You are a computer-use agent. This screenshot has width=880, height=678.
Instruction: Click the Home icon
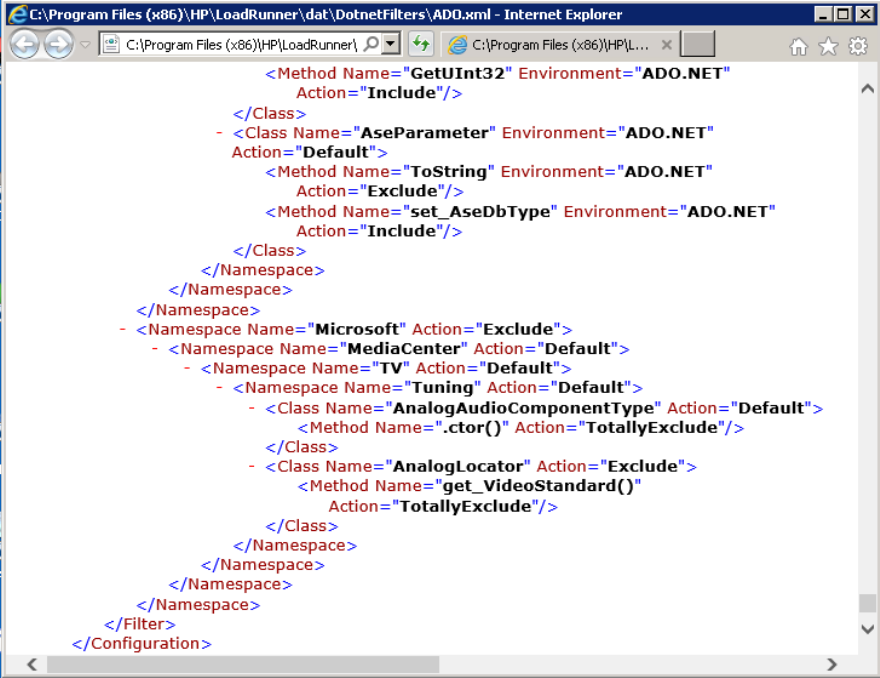[x=798, y=46]
